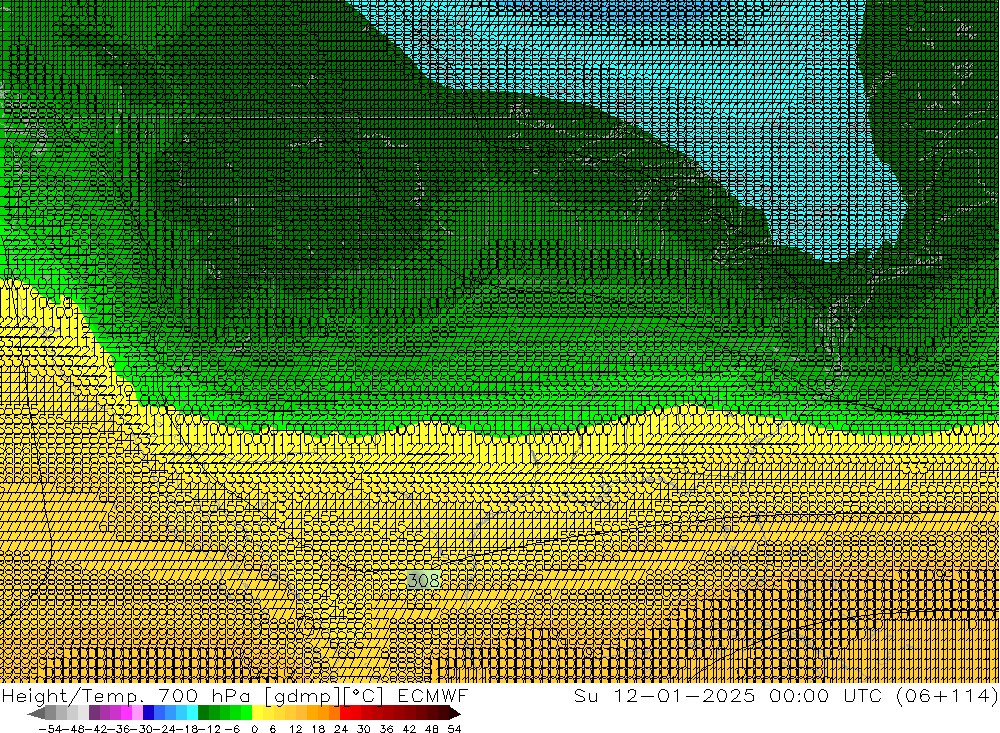Click the purple swatch above legend value -42
1000x733 pixels.
(x=94, y=713)
